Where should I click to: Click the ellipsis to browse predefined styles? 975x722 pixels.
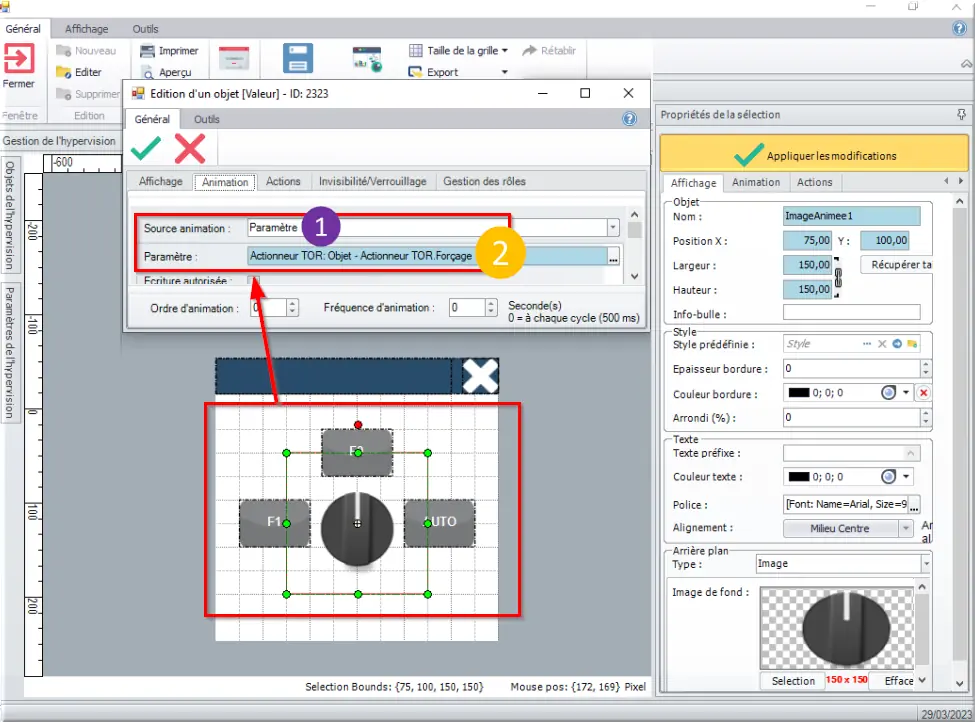(x=867, y=344)
